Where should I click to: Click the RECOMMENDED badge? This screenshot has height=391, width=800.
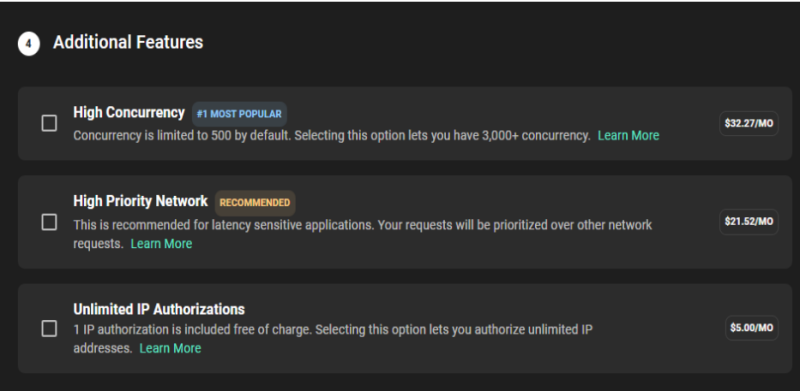coord(255,203)
